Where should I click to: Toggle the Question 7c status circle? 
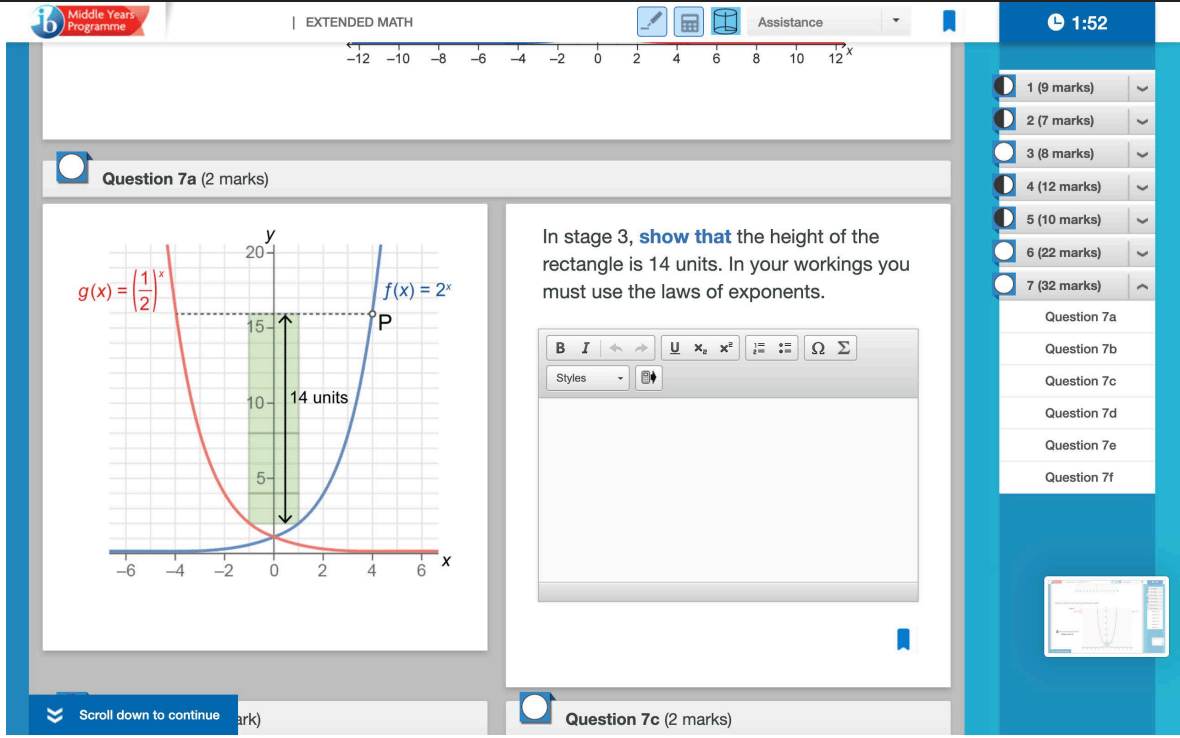click(535, 708)
